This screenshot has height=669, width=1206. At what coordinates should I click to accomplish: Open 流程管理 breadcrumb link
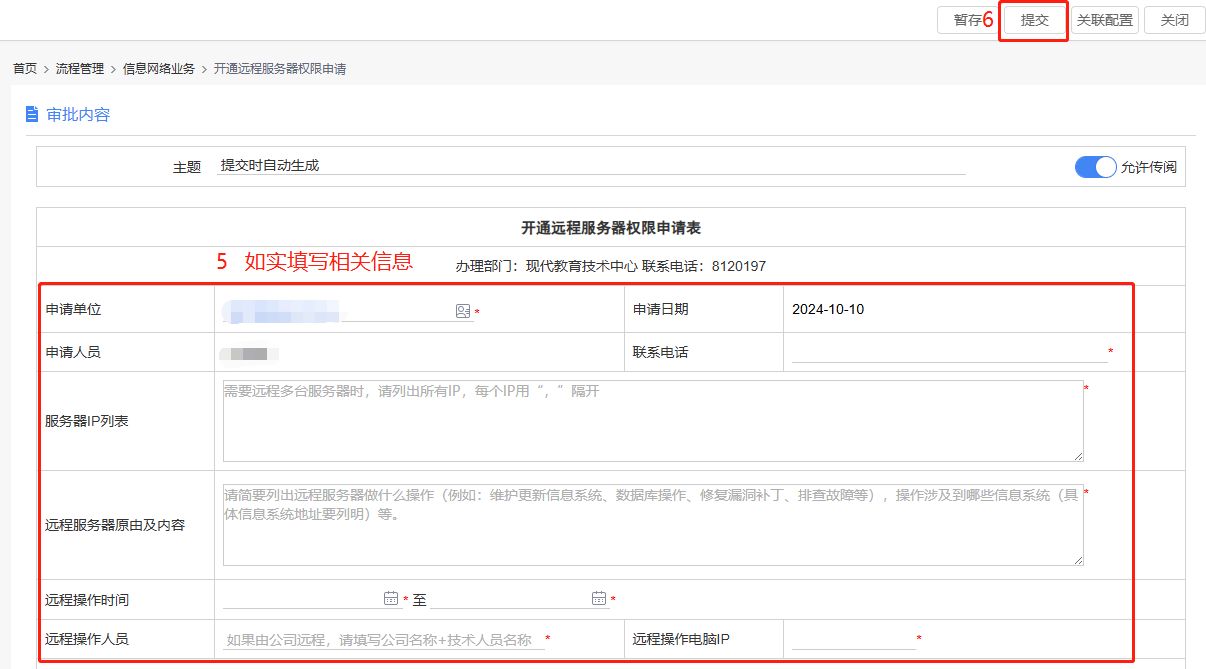coord(80,69)
